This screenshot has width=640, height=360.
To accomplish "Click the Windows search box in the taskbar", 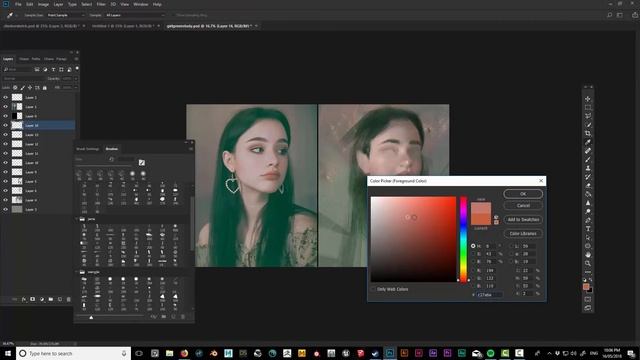I will (73, 353).
